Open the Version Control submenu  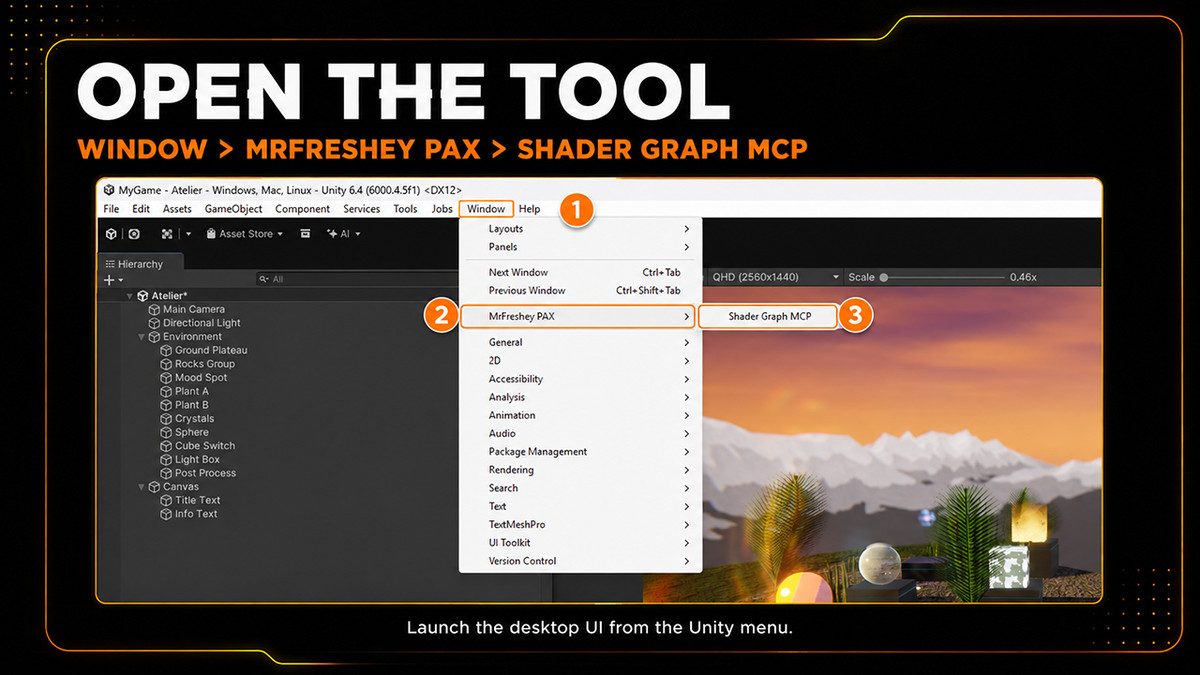click(x=580, y=561)
